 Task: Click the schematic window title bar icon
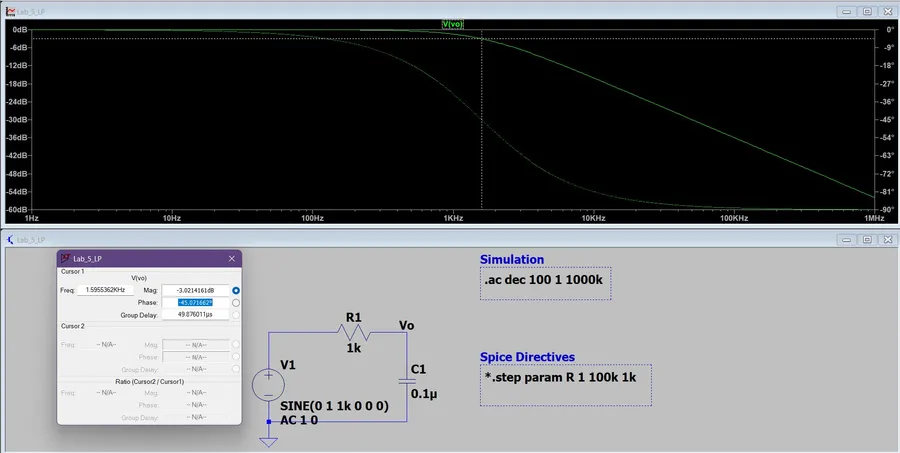pos(10,239)
